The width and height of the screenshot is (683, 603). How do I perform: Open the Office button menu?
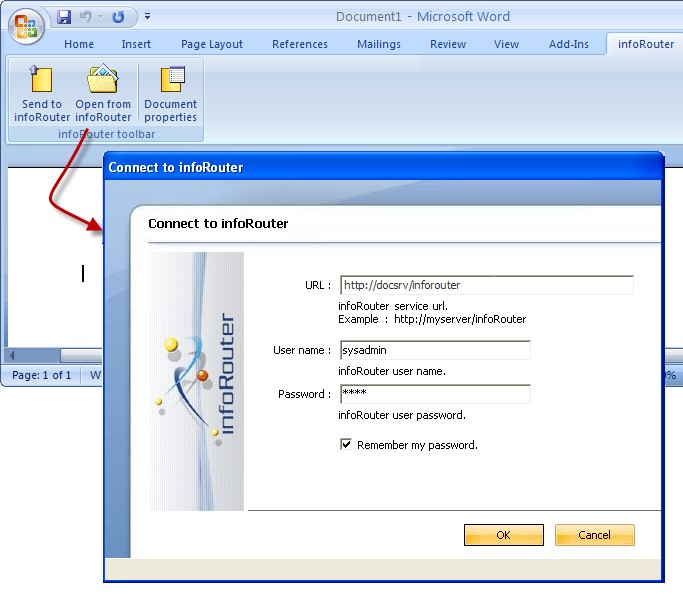(x=26, y=26)
